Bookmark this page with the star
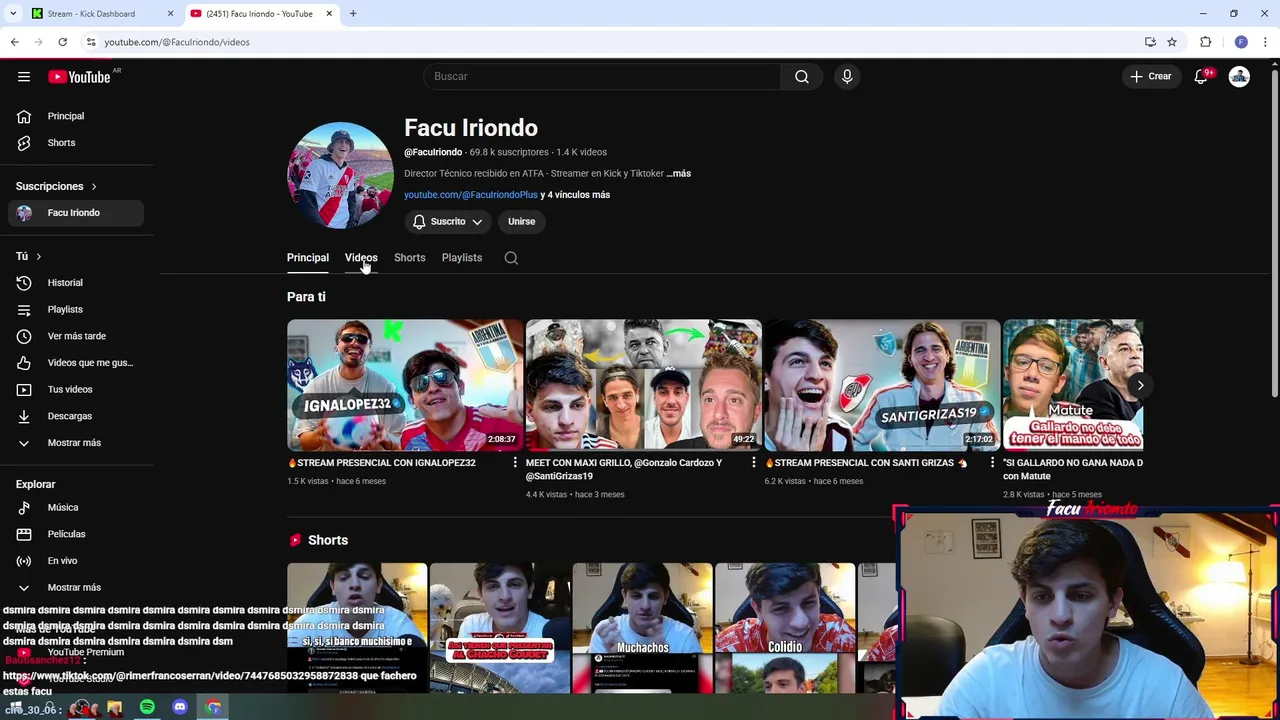1280x720 pixels. pyautogui.click(x=1172, y=42)
